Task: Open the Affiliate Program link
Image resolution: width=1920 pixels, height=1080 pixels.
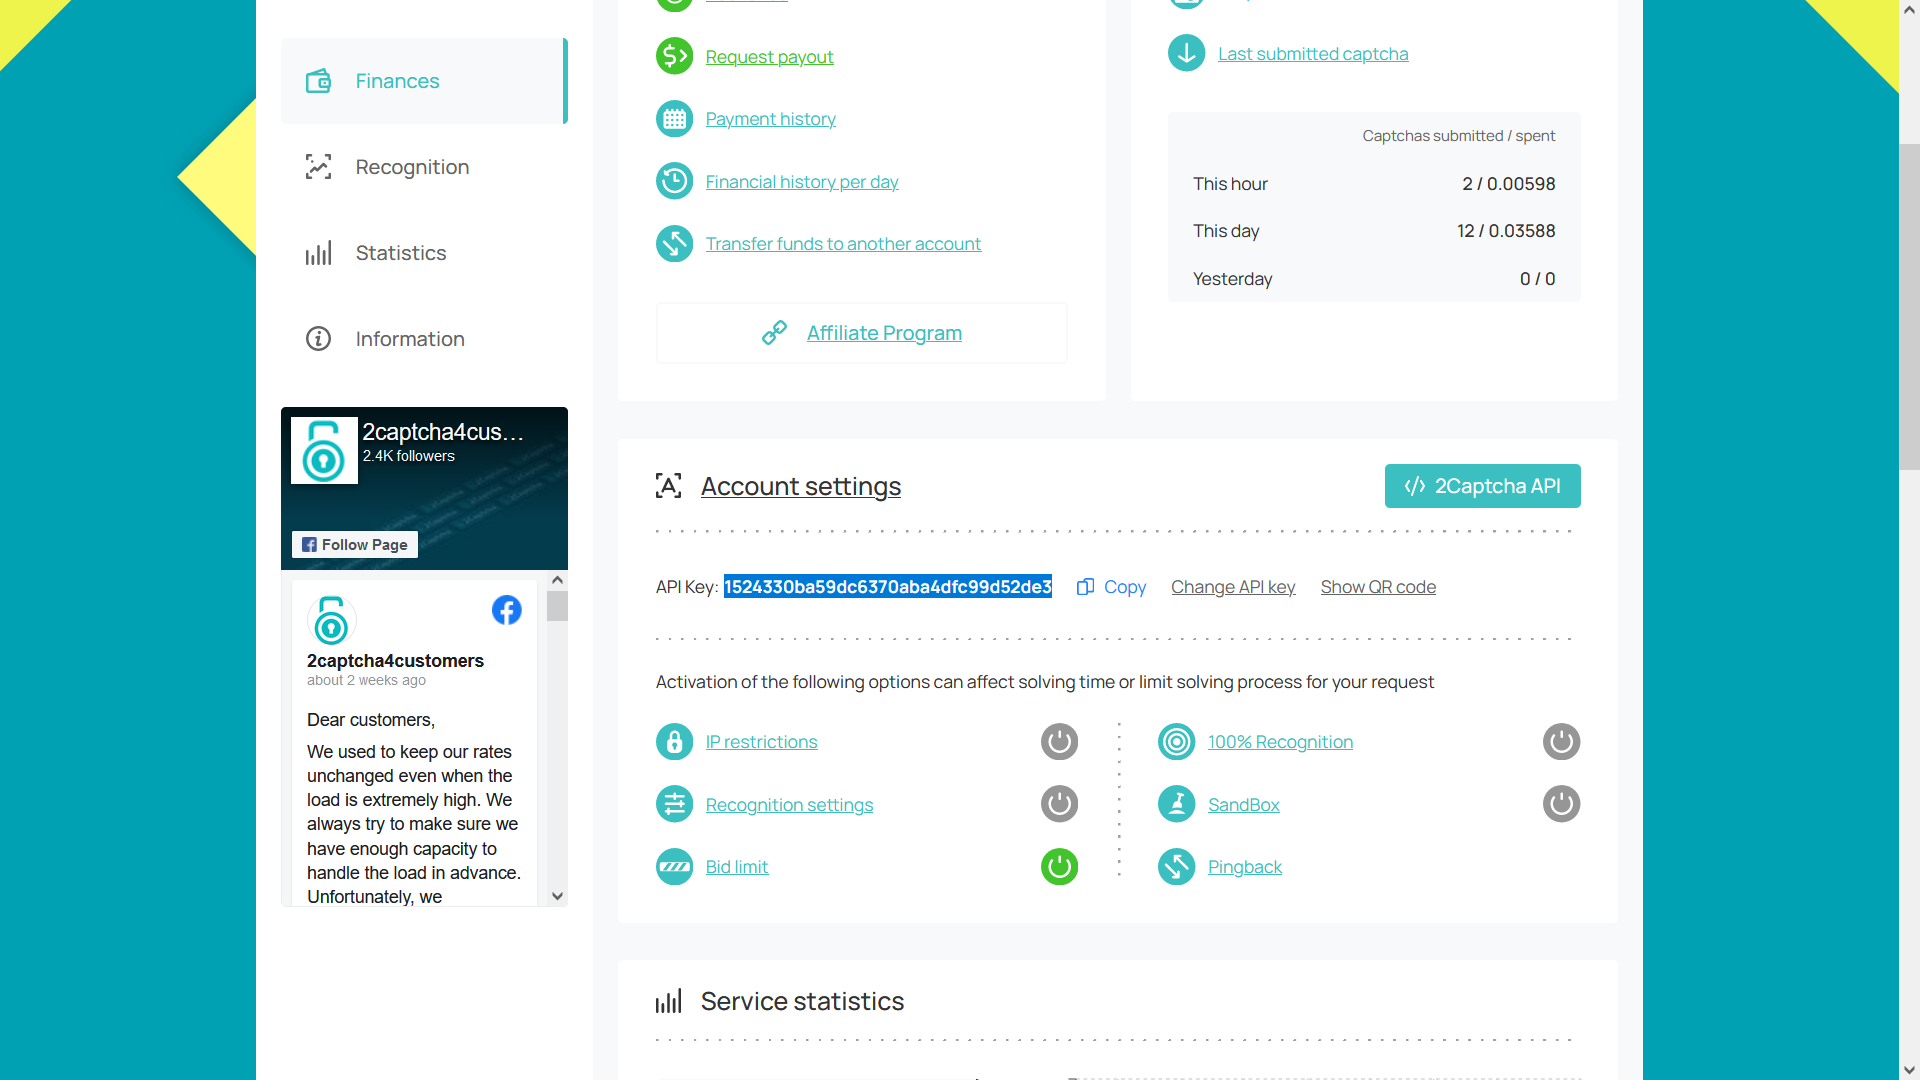Action: pos(884,332)
